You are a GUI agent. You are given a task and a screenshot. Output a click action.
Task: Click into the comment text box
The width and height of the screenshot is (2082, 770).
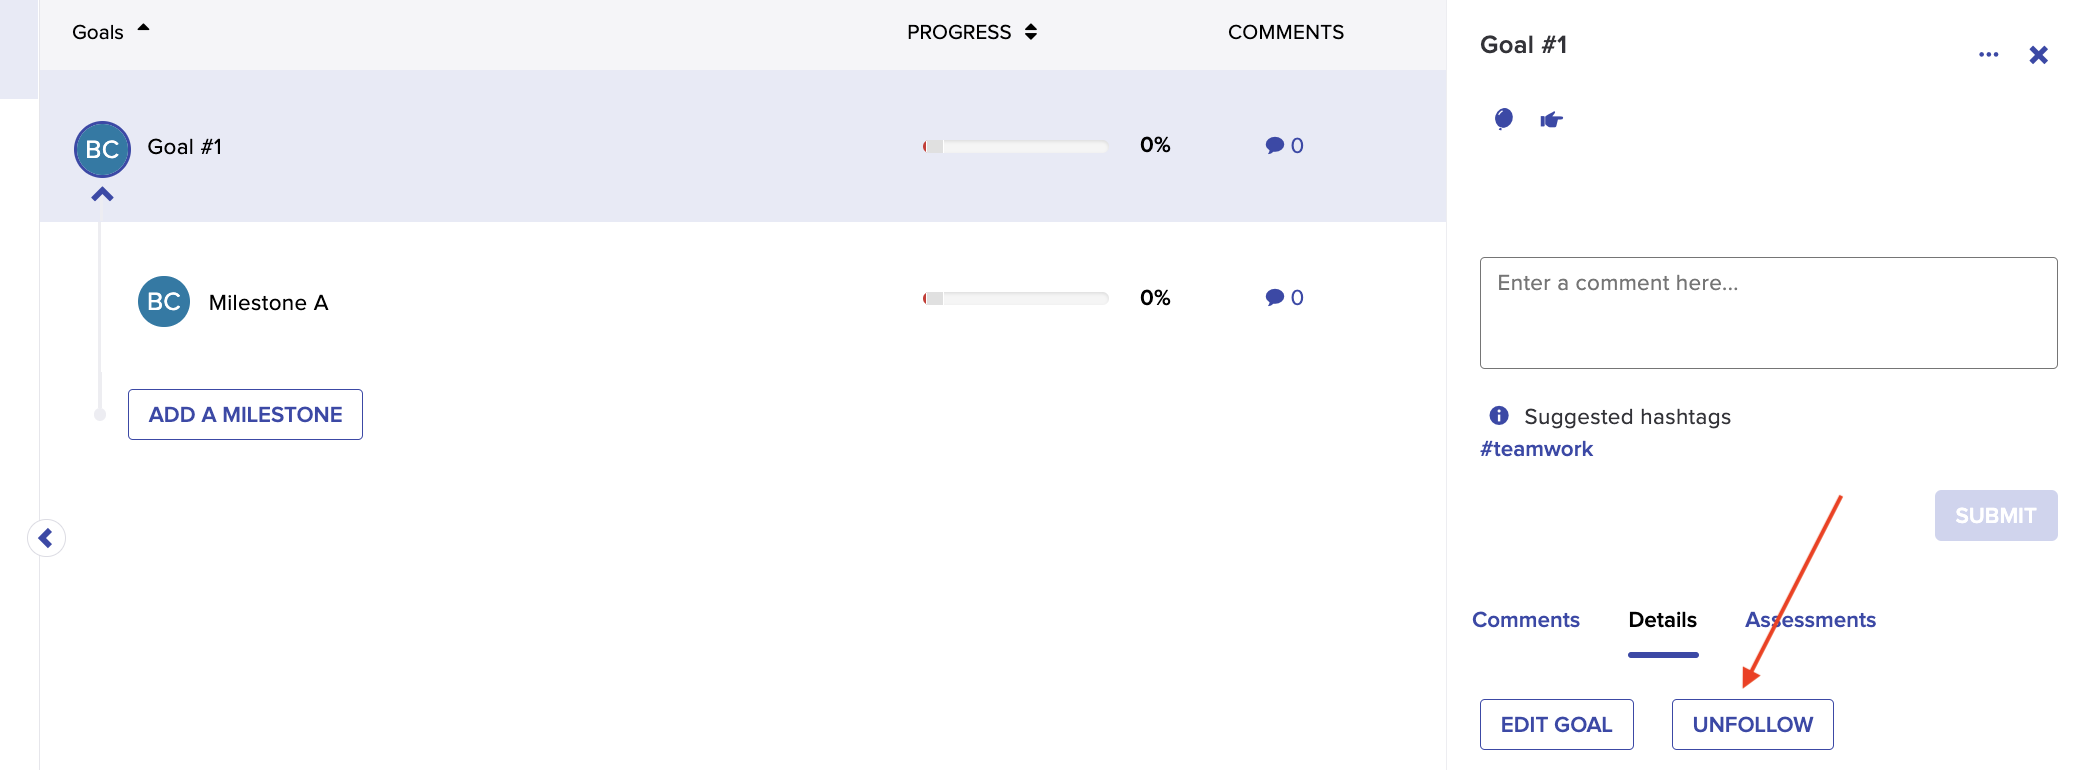pyautogui.click(x=1768, y=313)
